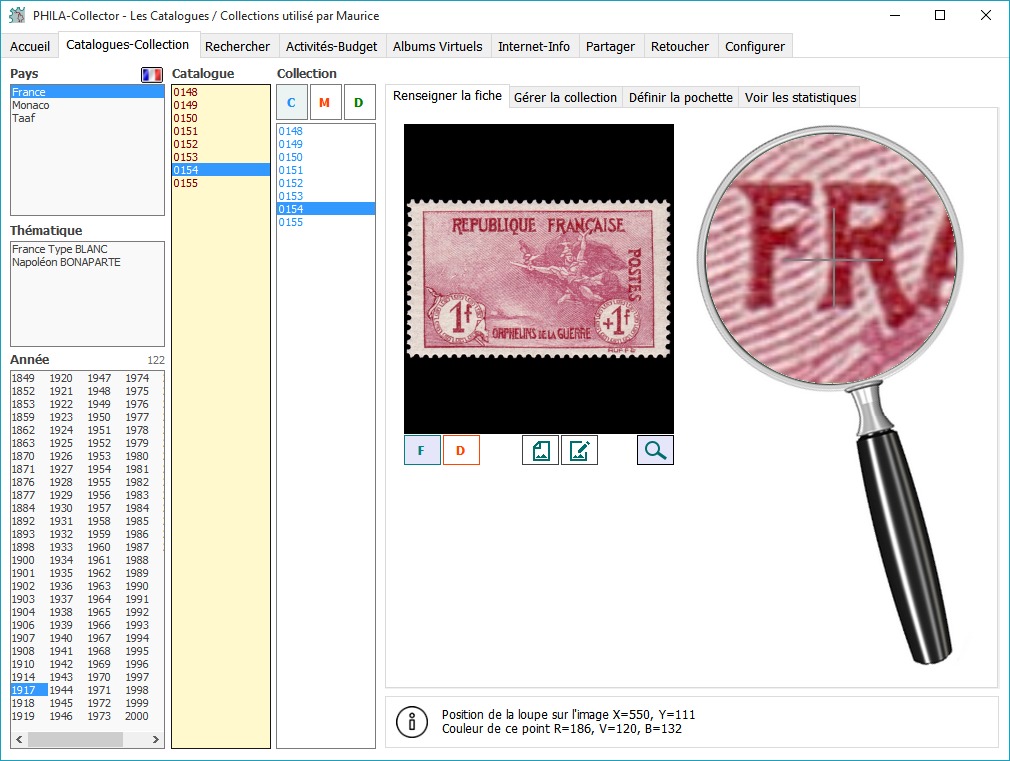
Task: Select the Renseigner la fiche sub-tab
Action: (x=447, y=96)
